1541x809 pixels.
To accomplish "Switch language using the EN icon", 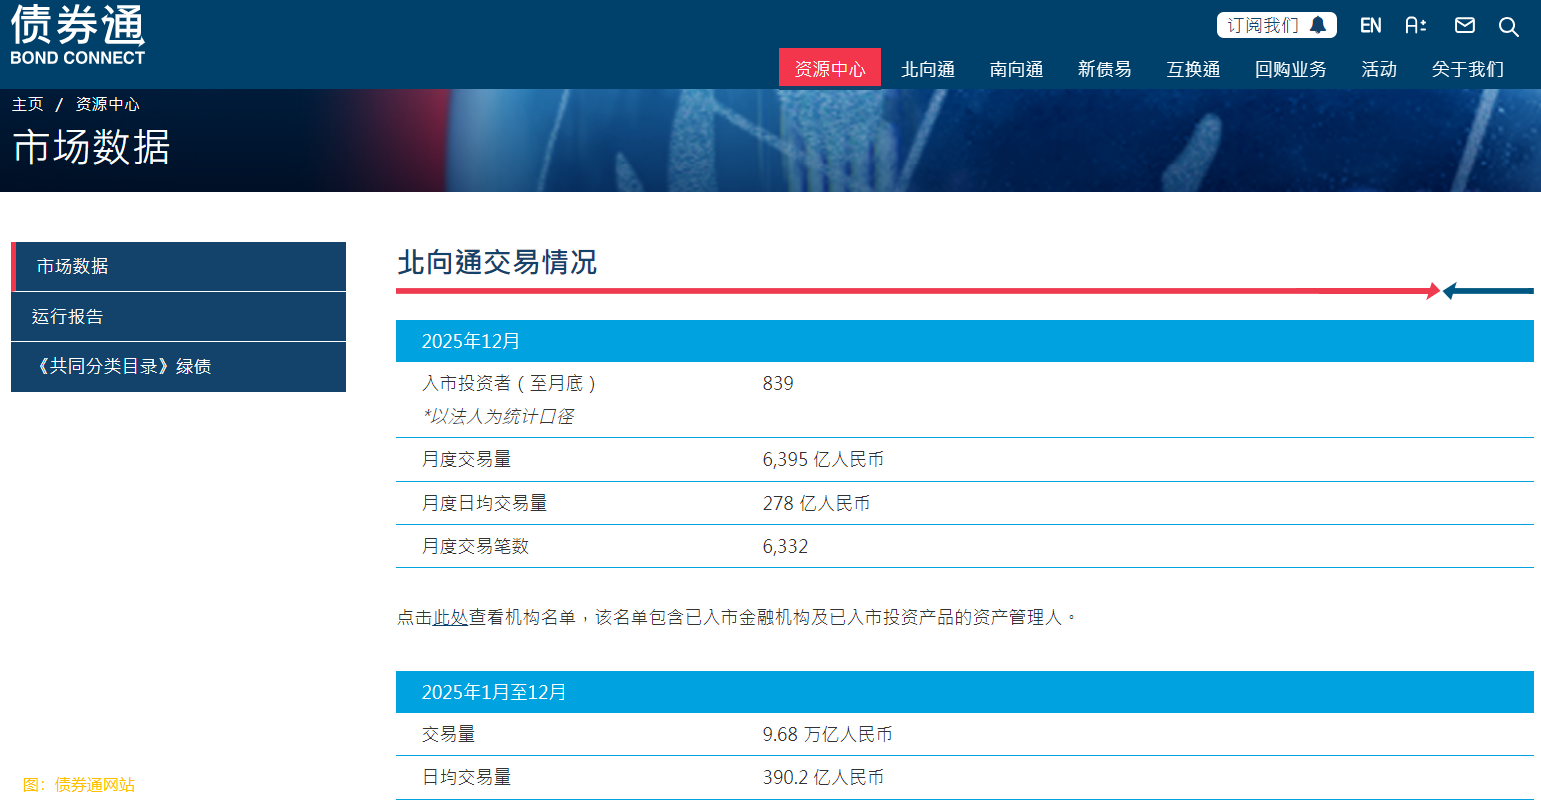I will 1370,25.
